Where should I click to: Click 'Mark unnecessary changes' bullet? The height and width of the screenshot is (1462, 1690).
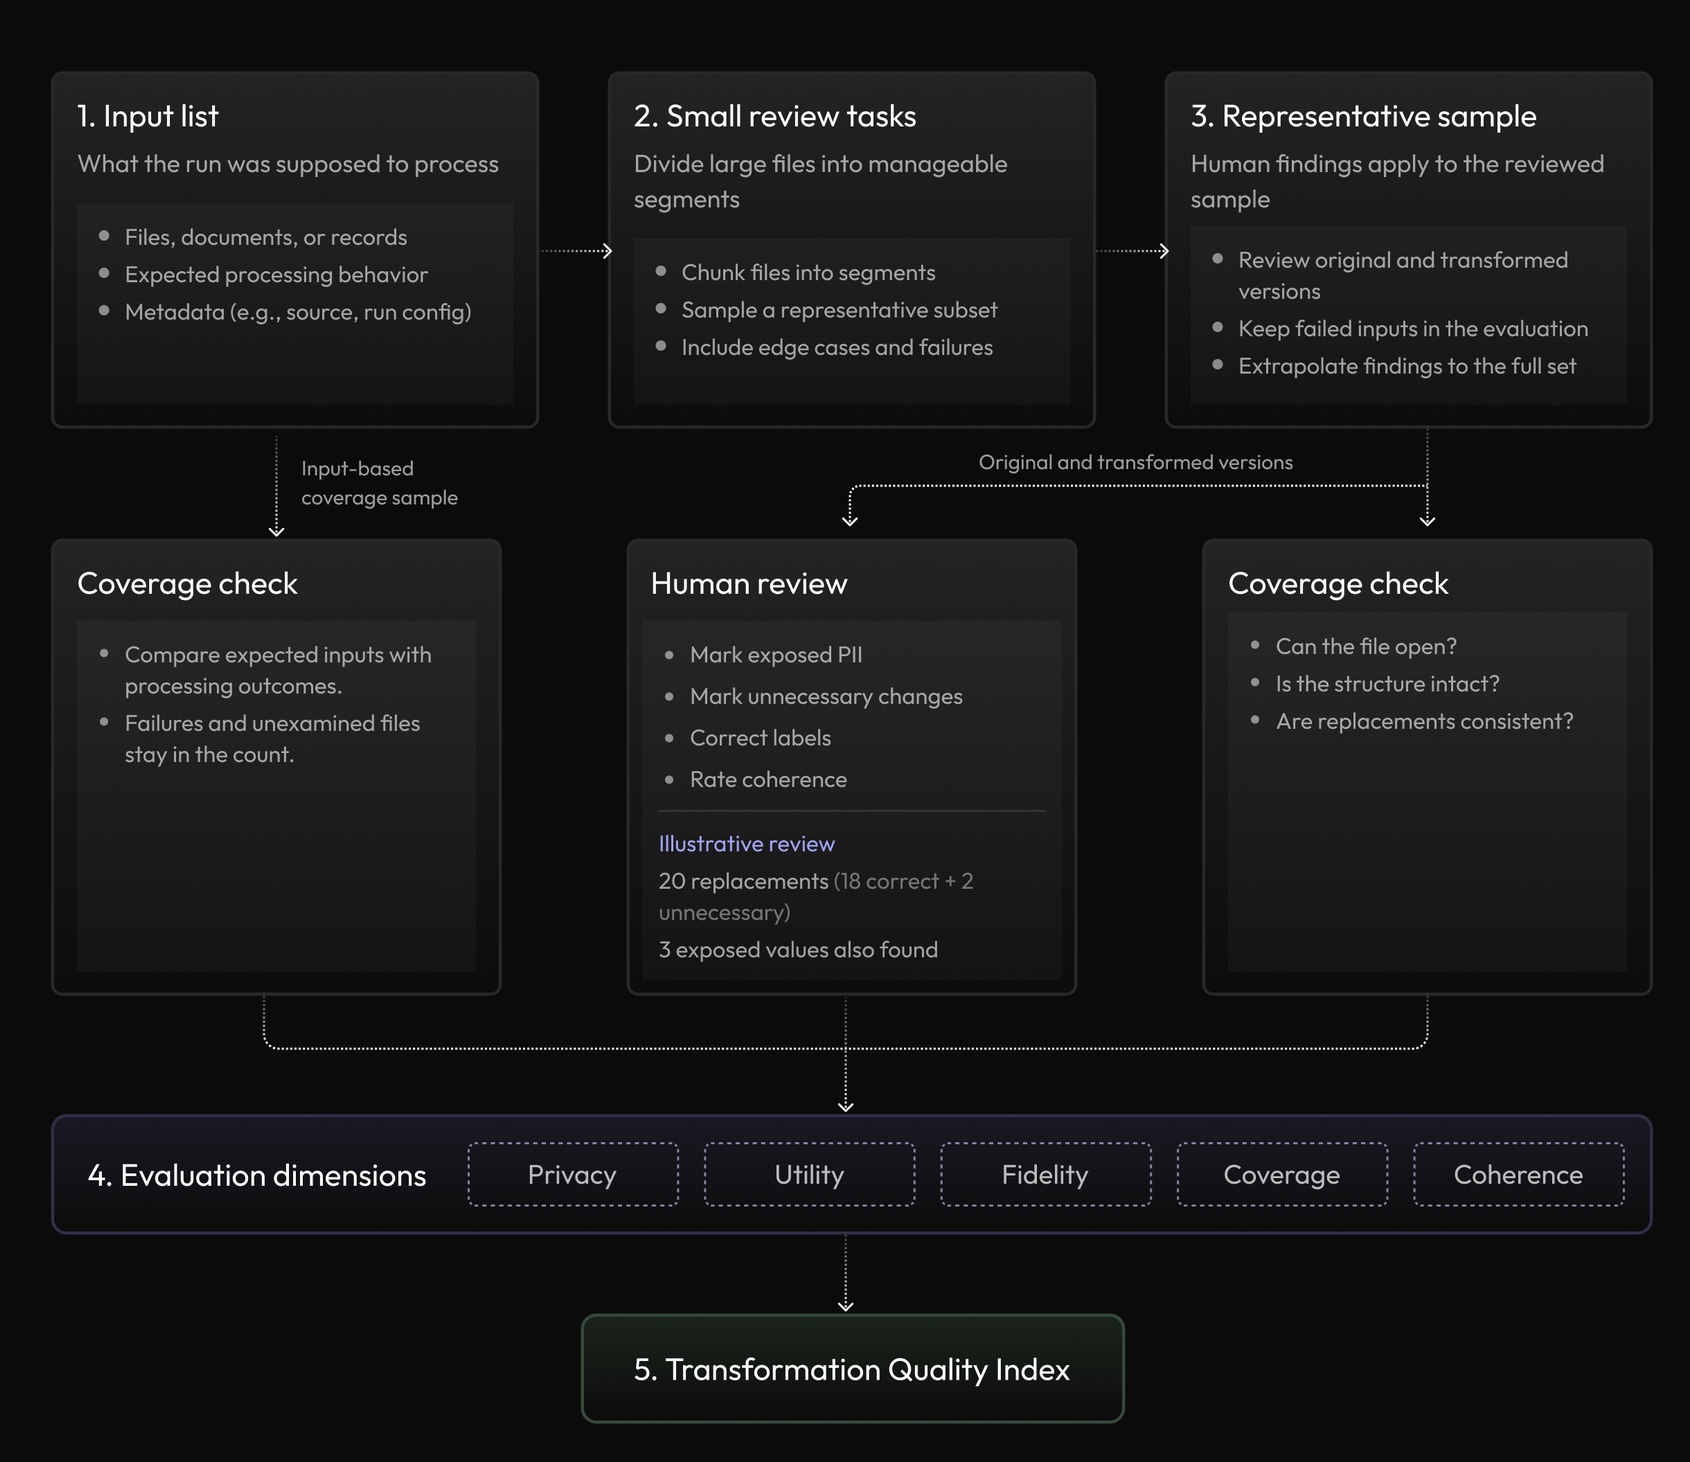click(x=826, y=696)
